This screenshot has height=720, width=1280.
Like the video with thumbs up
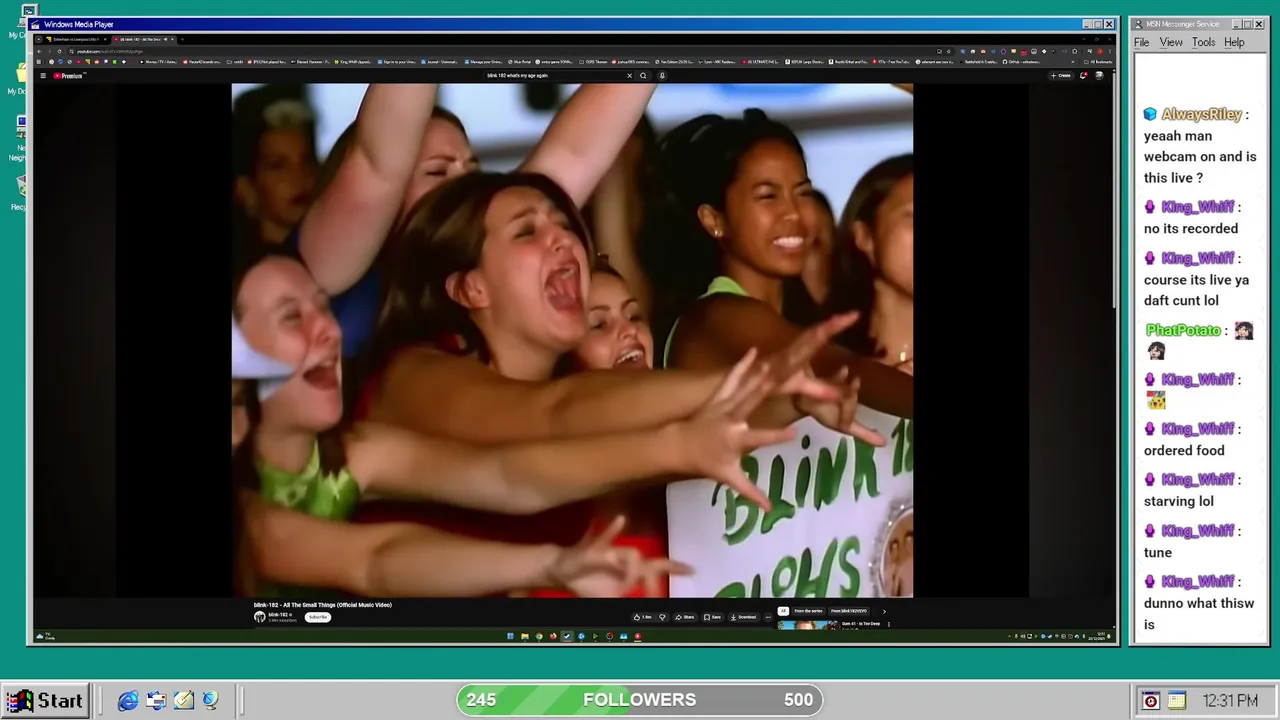[642, 617]
